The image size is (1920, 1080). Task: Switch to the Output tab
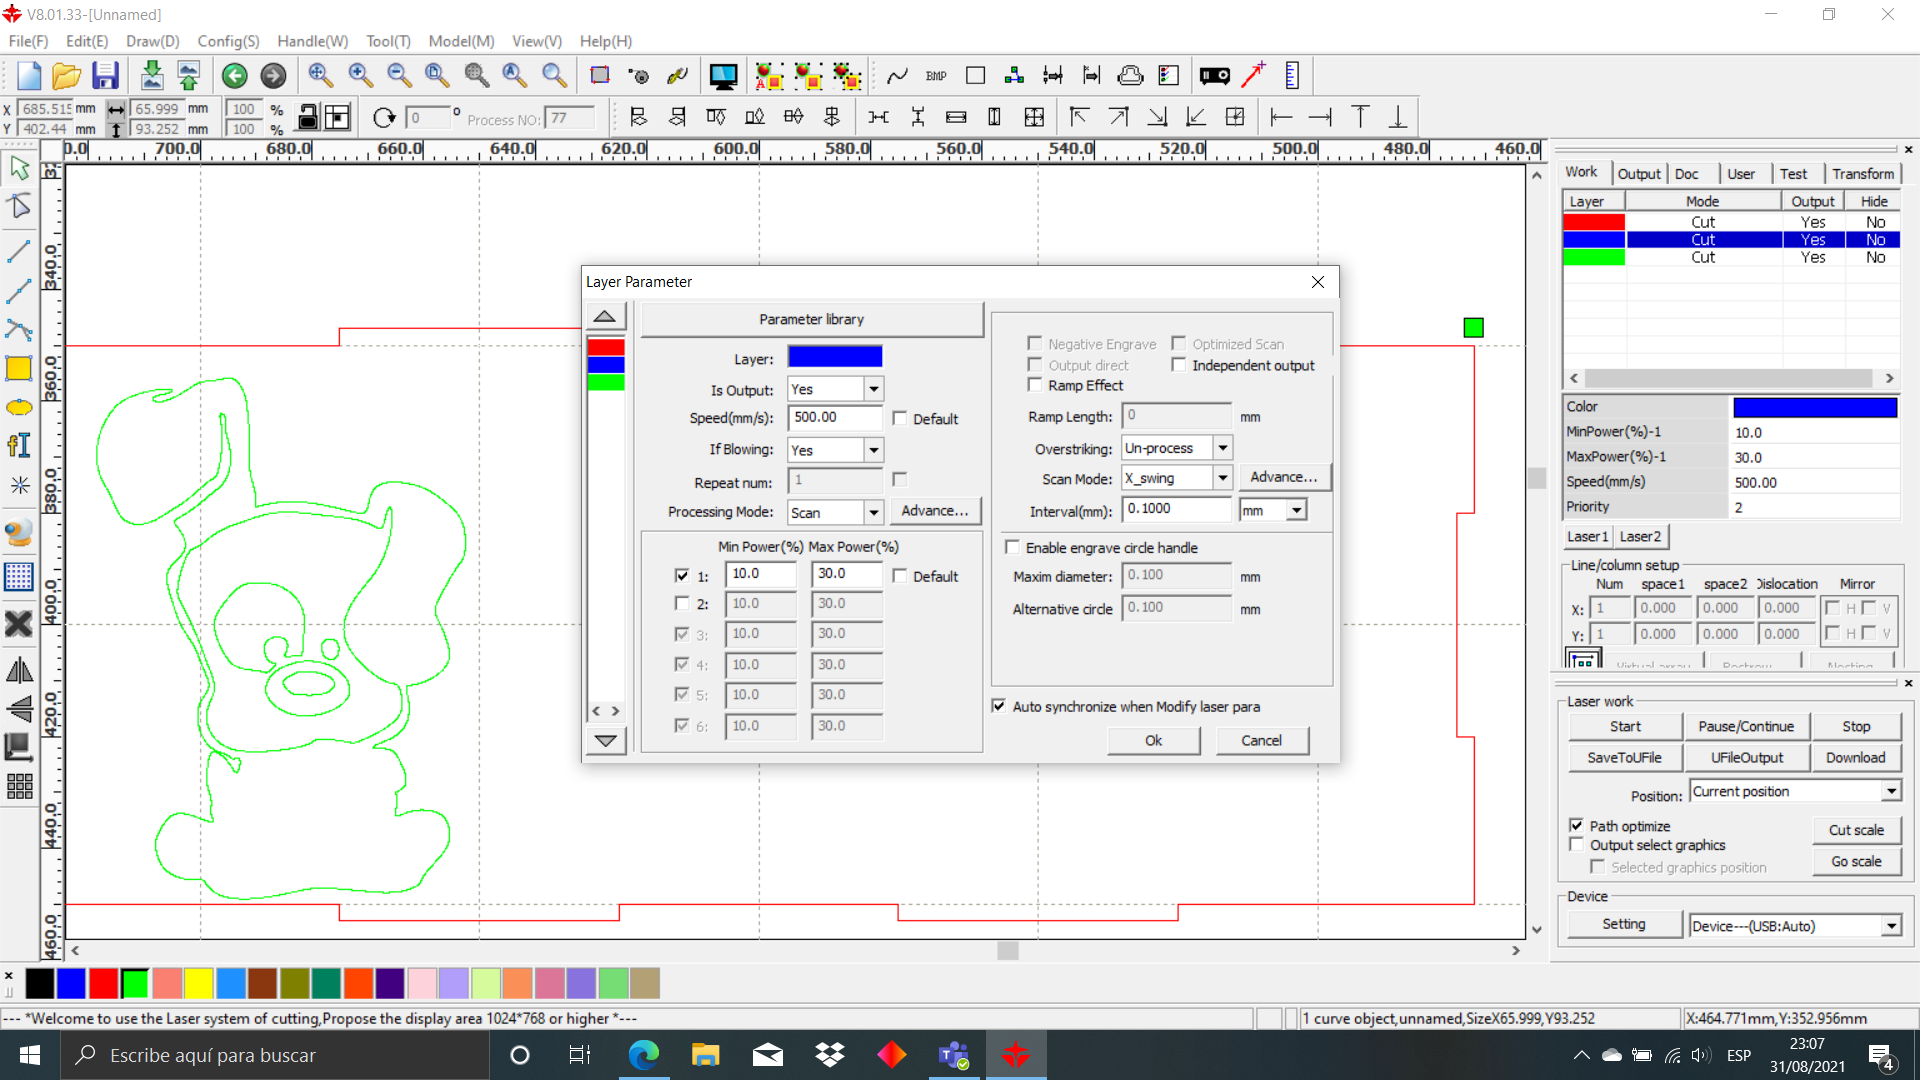coord(1639,173)
